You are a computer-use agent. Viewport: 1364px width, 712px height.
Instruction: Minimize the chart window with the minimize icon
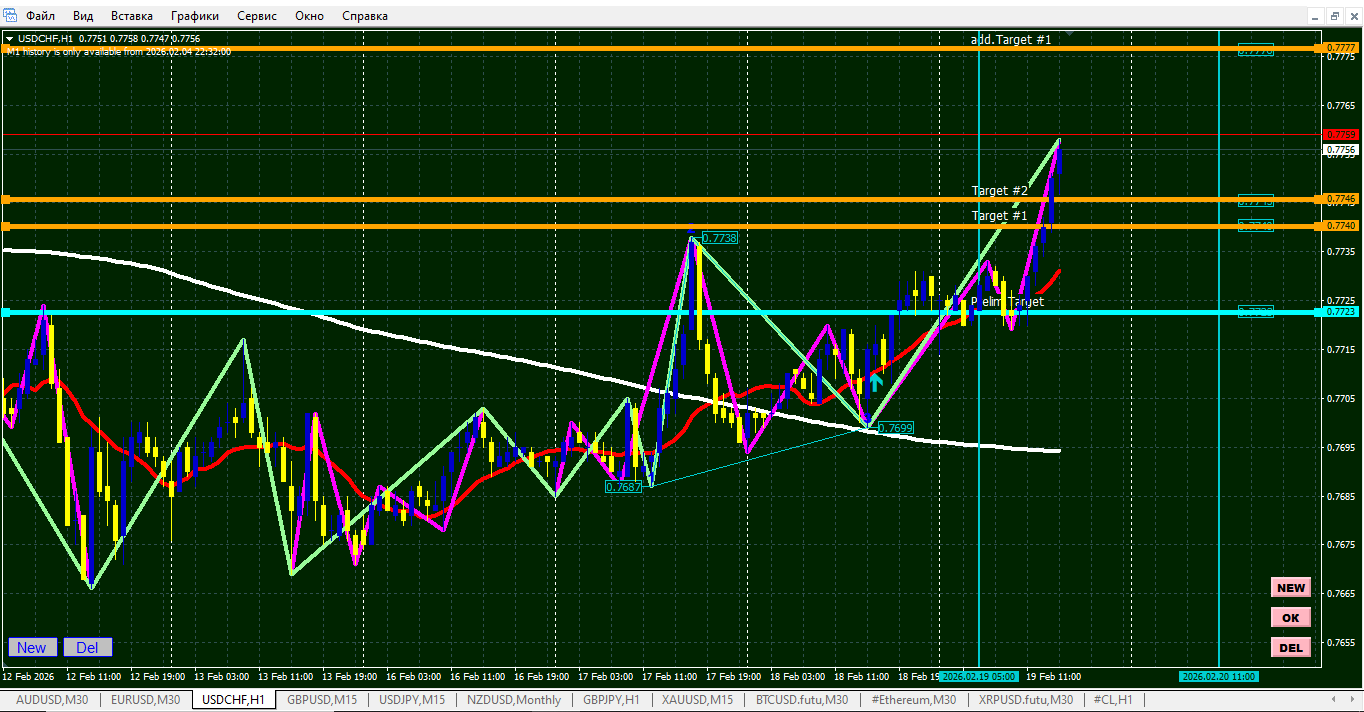(x=1316, y=16)
